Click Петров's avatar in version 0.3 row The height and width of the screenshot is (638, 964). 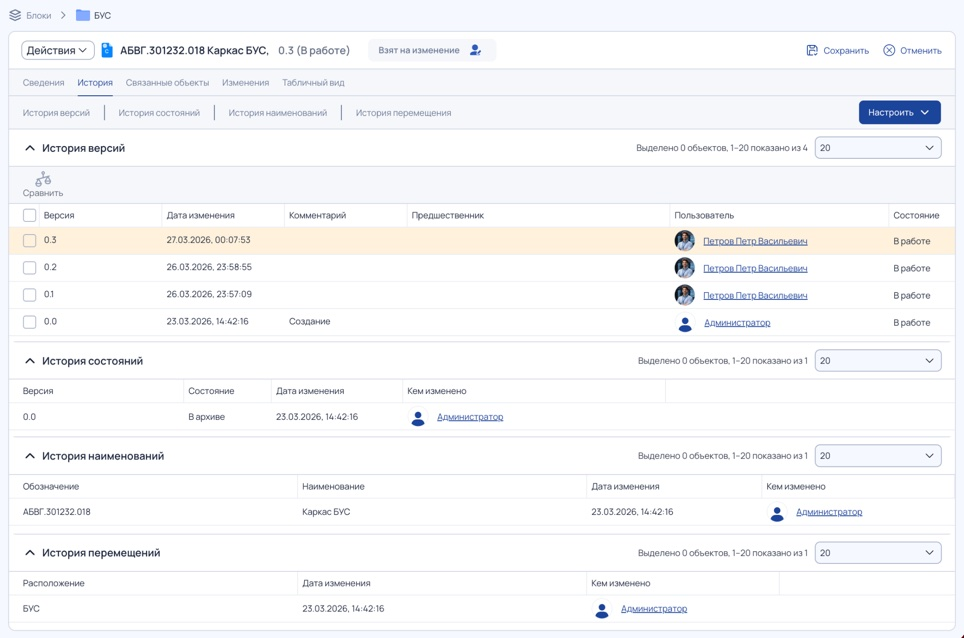click(684, 240)
